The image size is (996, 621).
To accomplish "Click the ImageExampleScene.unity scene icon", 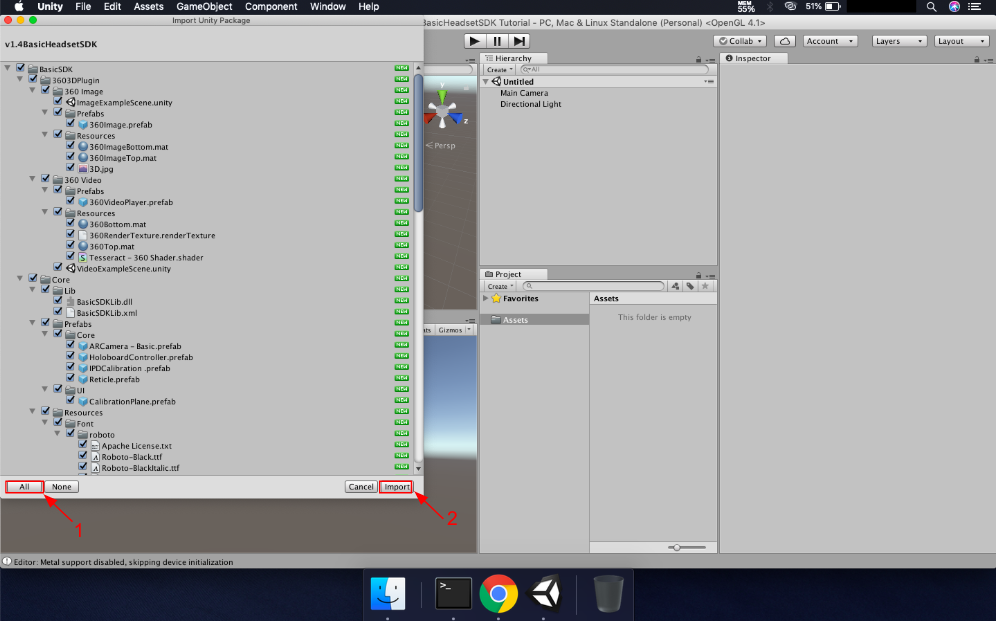I will click(x=71, y=102).
